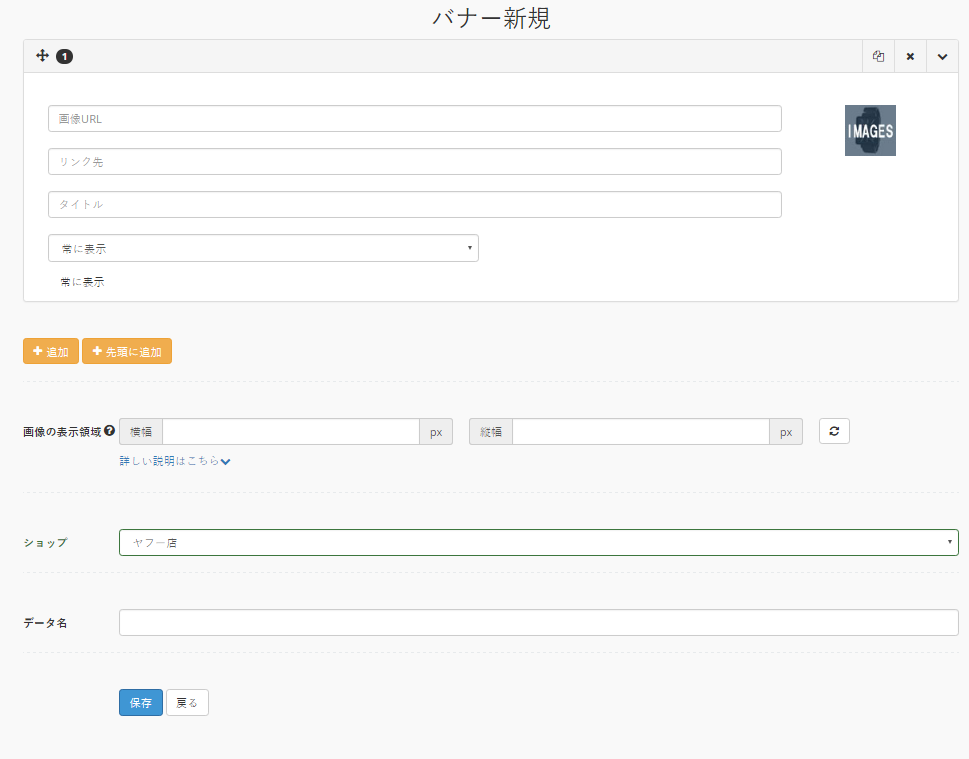Open the ショップ dropdown showing ヤフー店

click(538, 542)
